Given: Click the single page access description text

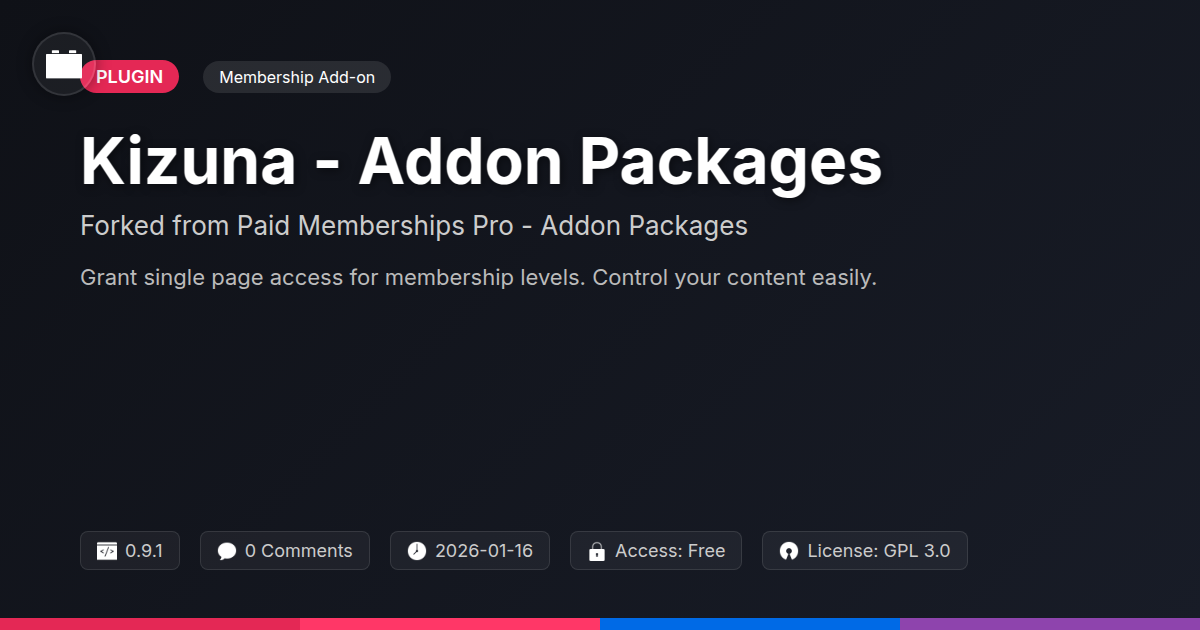Looking at the screenshot, I should click(x=478, y=278).
